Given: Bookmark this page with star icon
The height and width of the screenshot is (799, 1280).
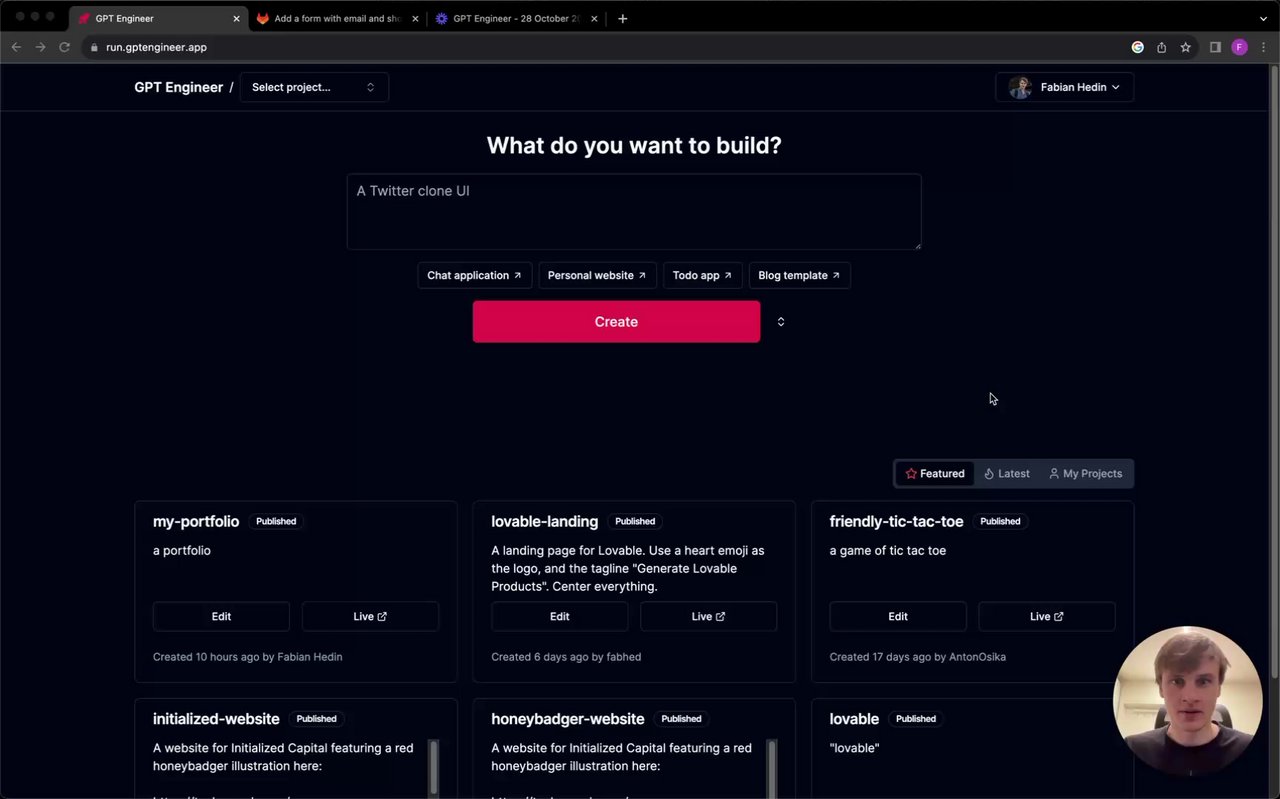Looking at the screenshot, I should [1185, 47].
